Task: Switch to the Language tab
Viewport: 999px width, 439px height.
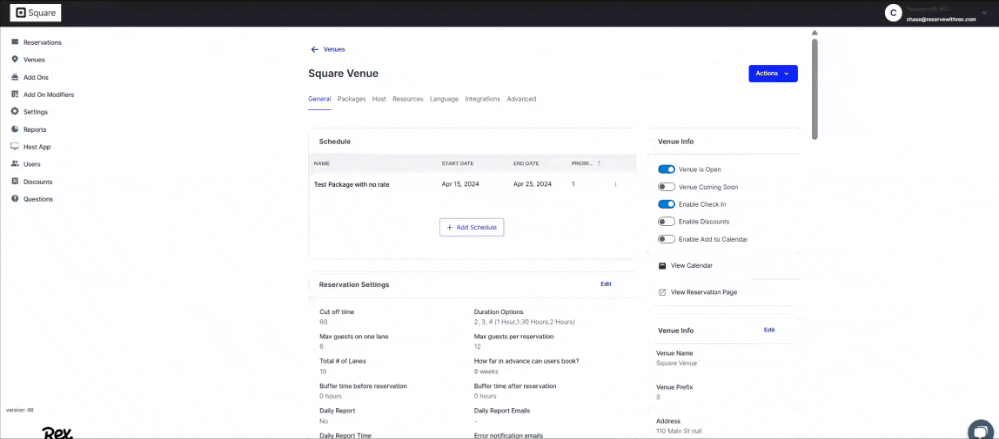Action: (x=444, y=99)
